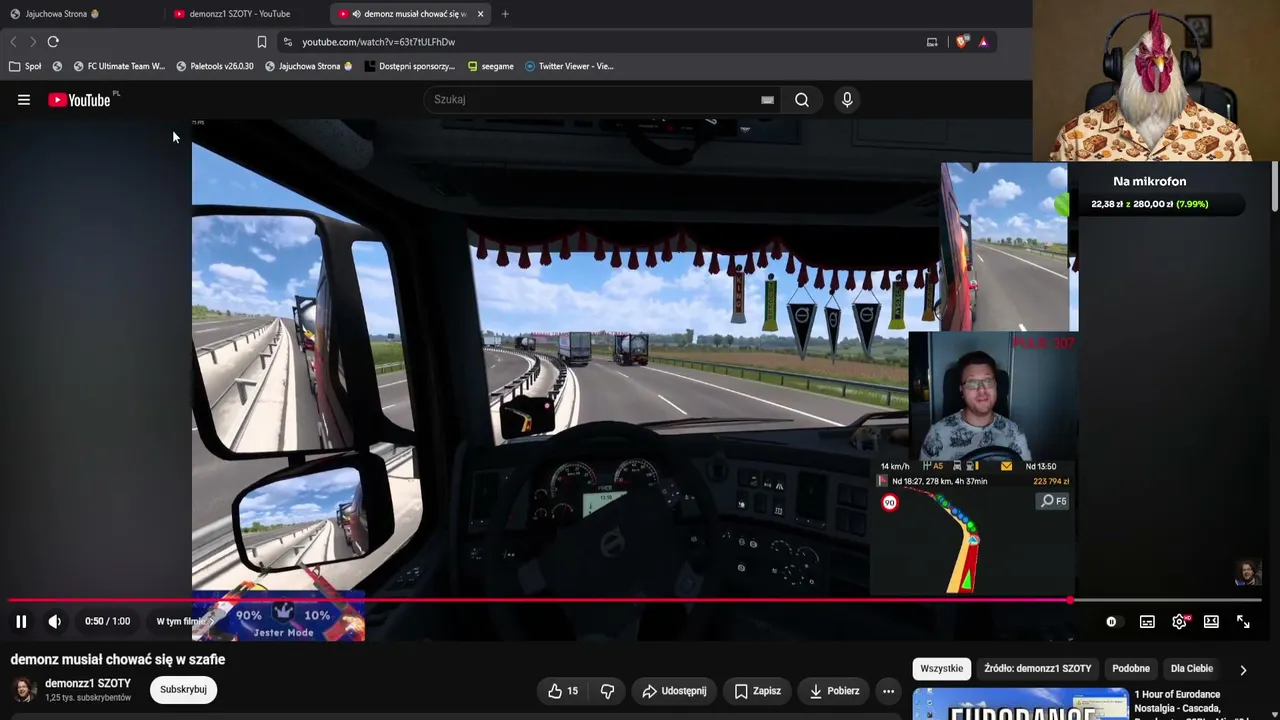Click the page vertical scrollbar
1280x720 pixels.
(x=1274, y=185)
